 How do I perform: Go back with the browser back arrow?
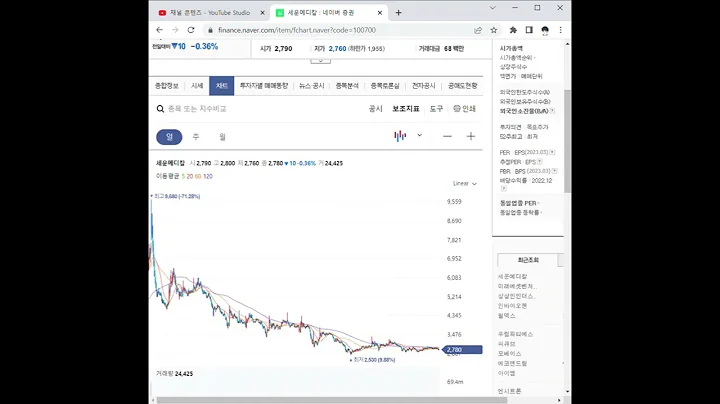pyautogui.click(x=159, y=30)
